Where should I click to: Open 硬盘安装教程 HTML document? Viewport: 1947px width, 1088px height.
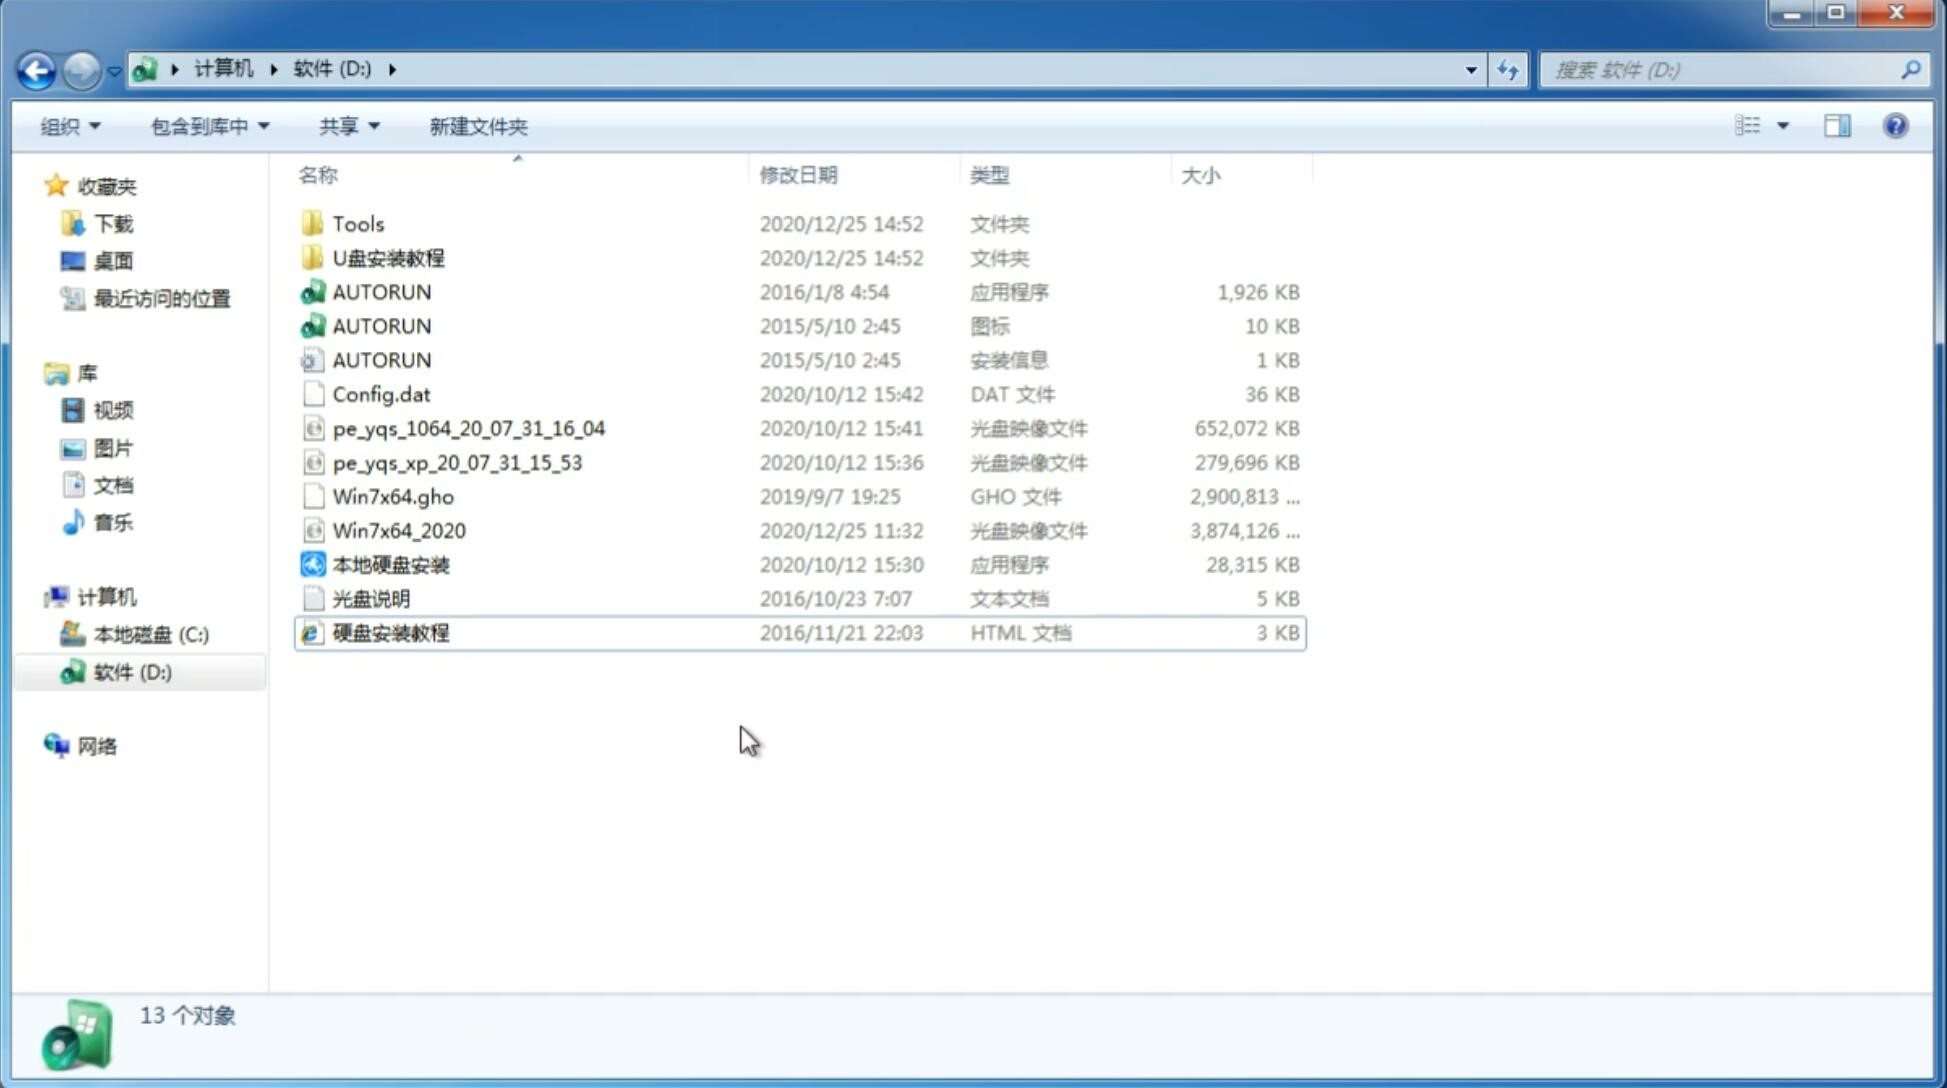pyautogui.click(x=390, y=632)
